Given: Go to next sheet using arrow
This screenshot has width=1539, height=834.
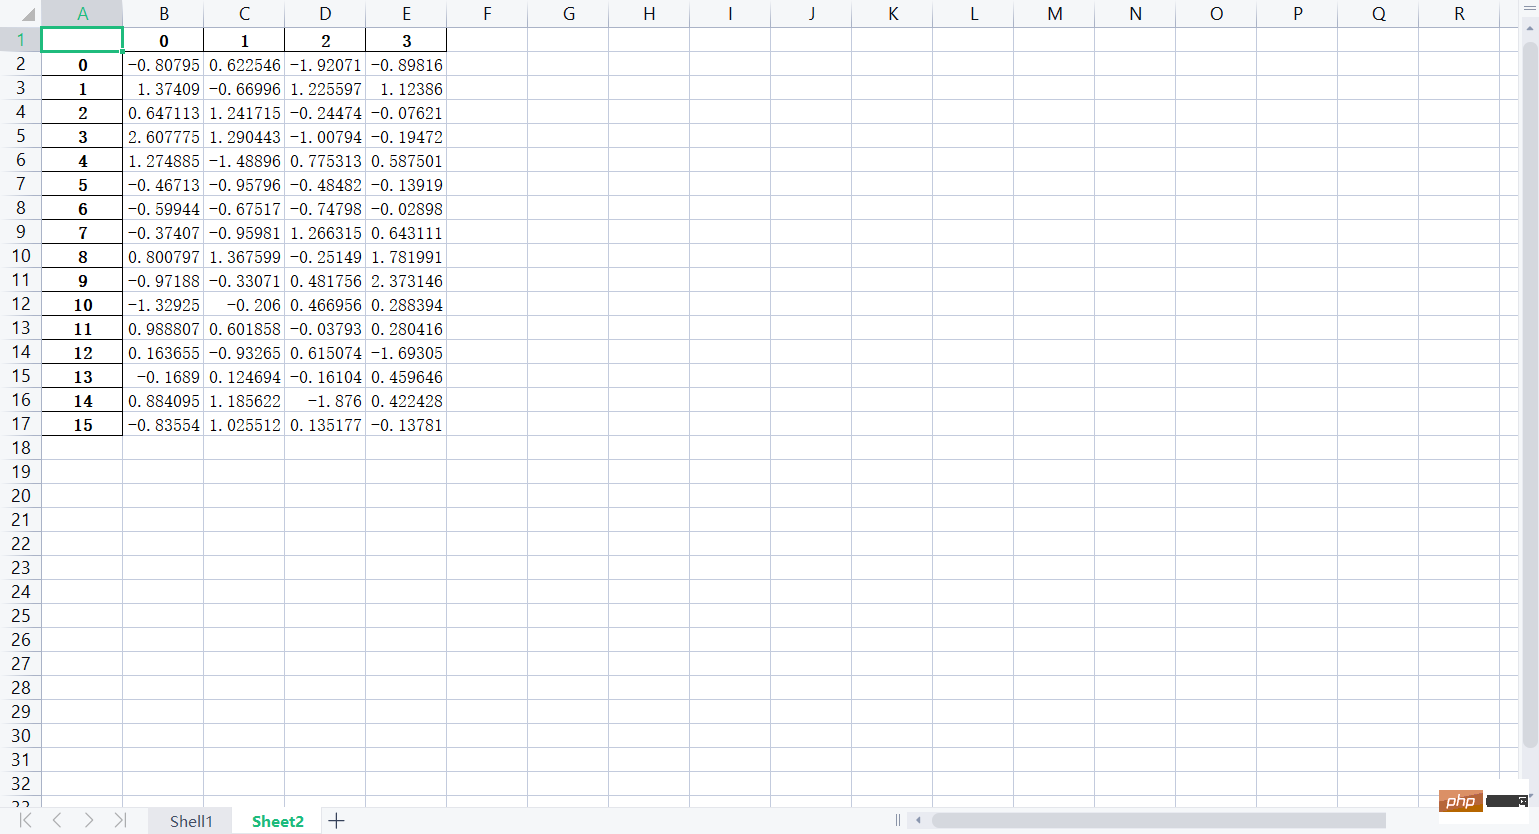Looking at the screenshot, I should (x=89, y=820).
